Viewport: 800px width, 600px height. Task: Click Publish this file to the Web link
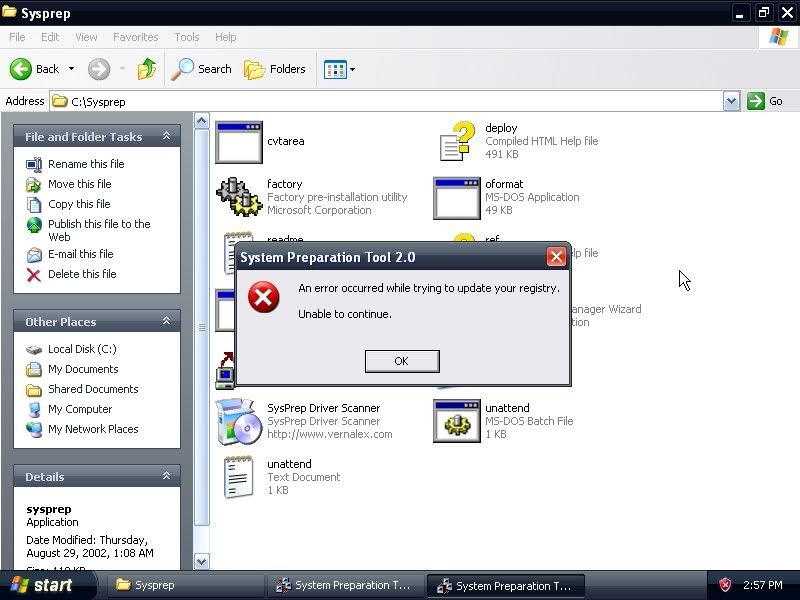click(99, 231)
